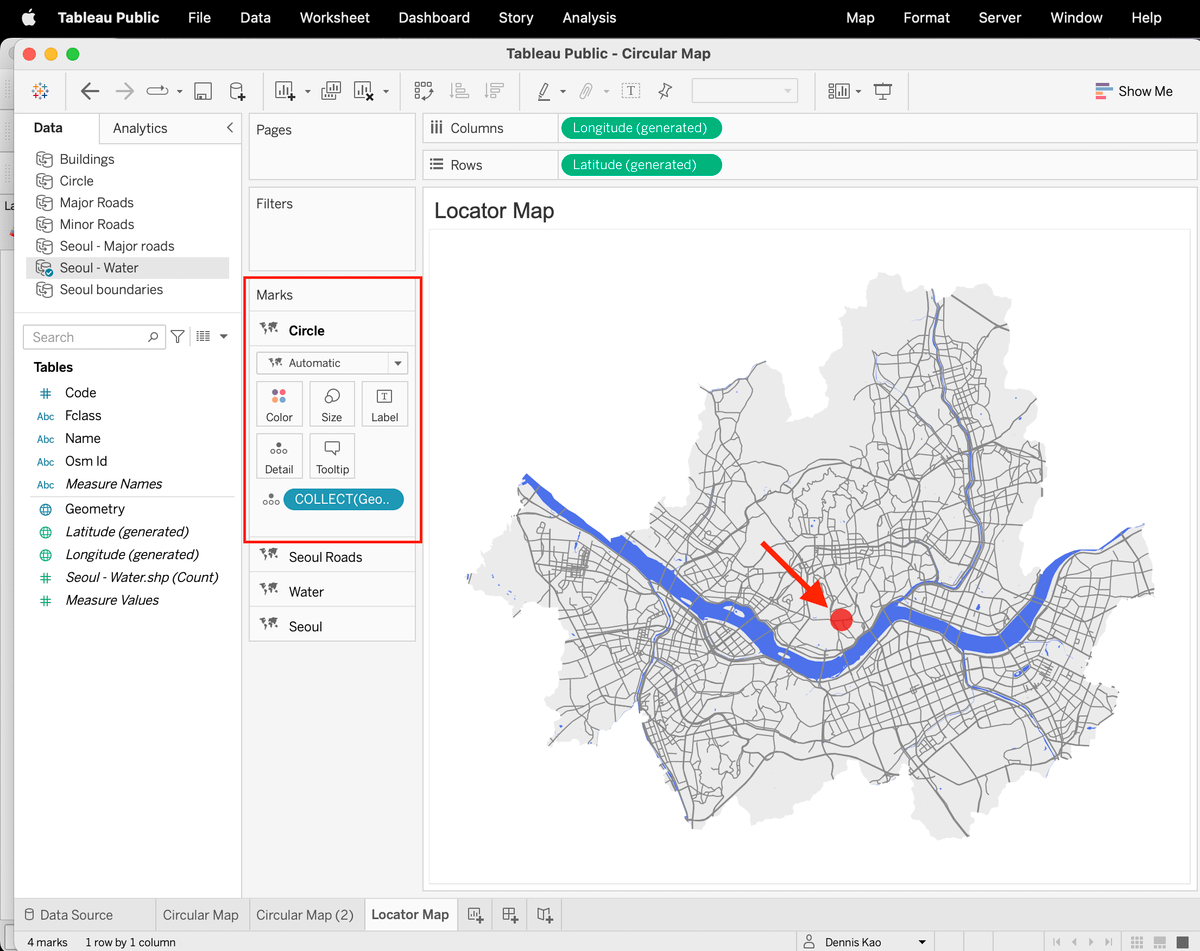Open the Circular Map sheet tab
This screenshot has width=1200, height=951.
click(x=201, y=914)
